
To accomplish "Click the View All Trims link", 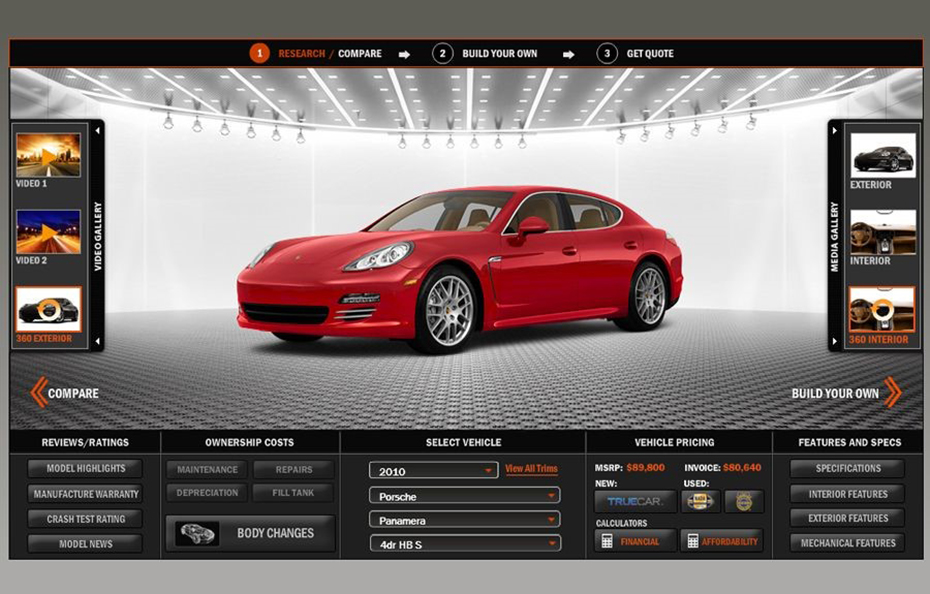I will [x=531, y=469].
